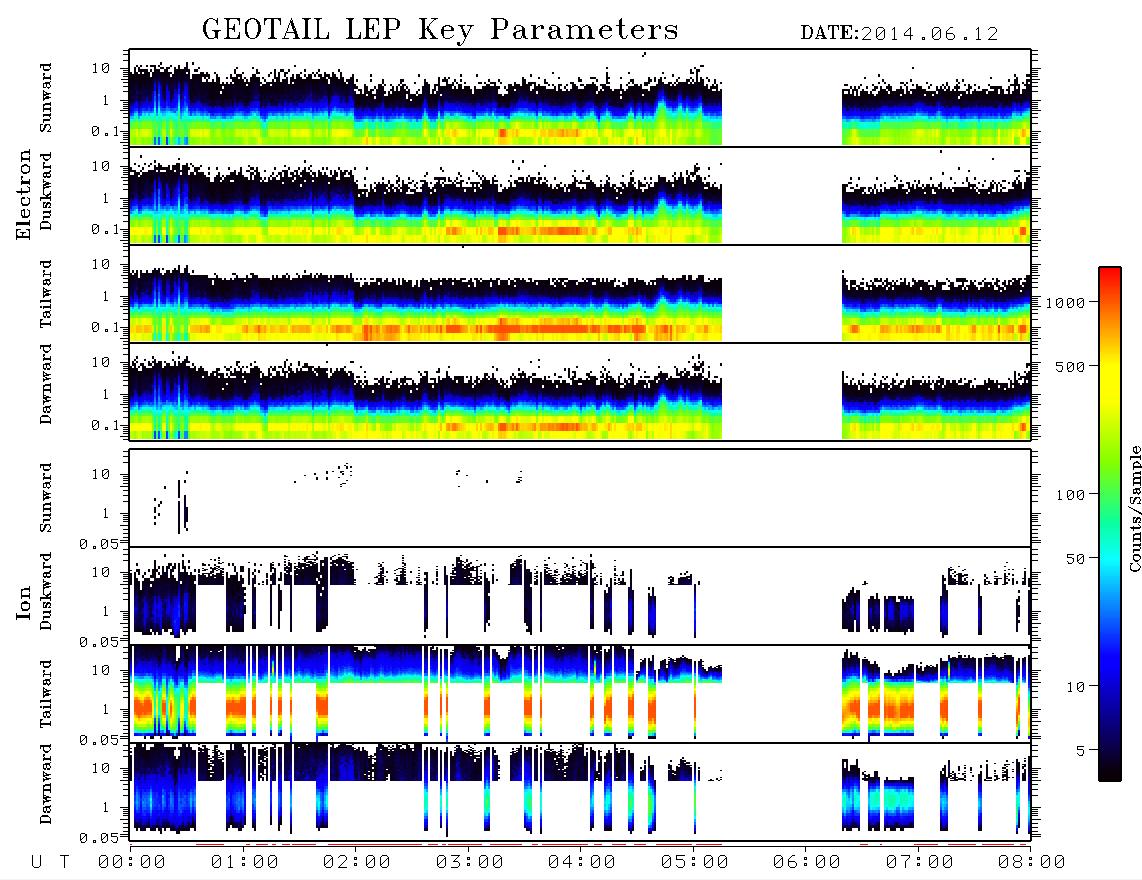Select the Electron "Sunward" panel label
The width and height of the screenshot is (1142, 880).
(46, 98)
